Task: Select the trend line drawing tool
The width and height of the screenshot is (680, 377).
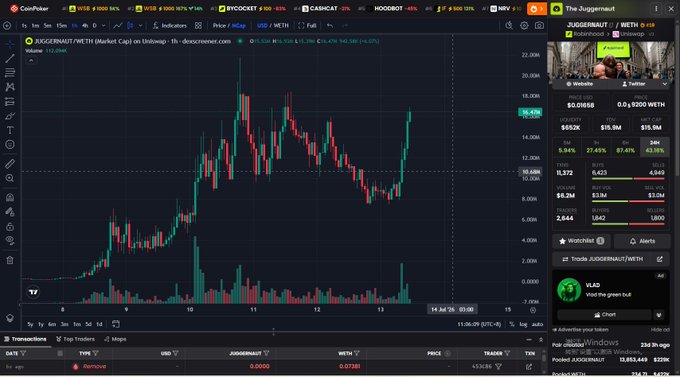Action: (10, 59)
